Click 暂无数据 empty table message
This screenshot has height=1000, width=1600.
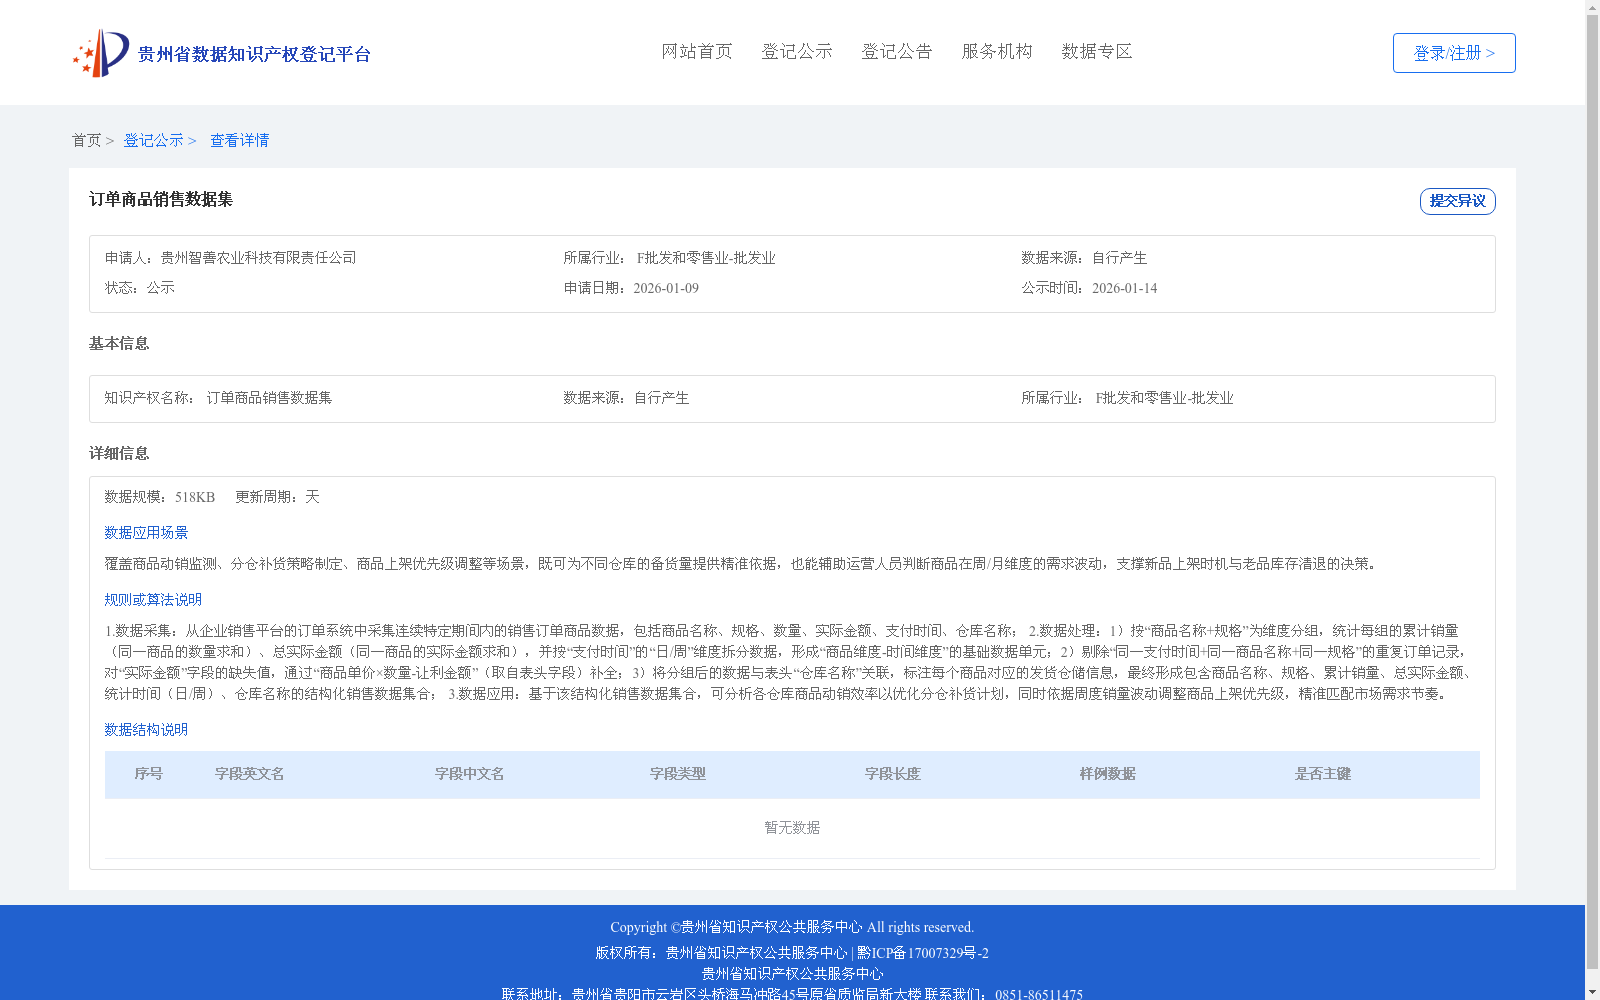792,828
